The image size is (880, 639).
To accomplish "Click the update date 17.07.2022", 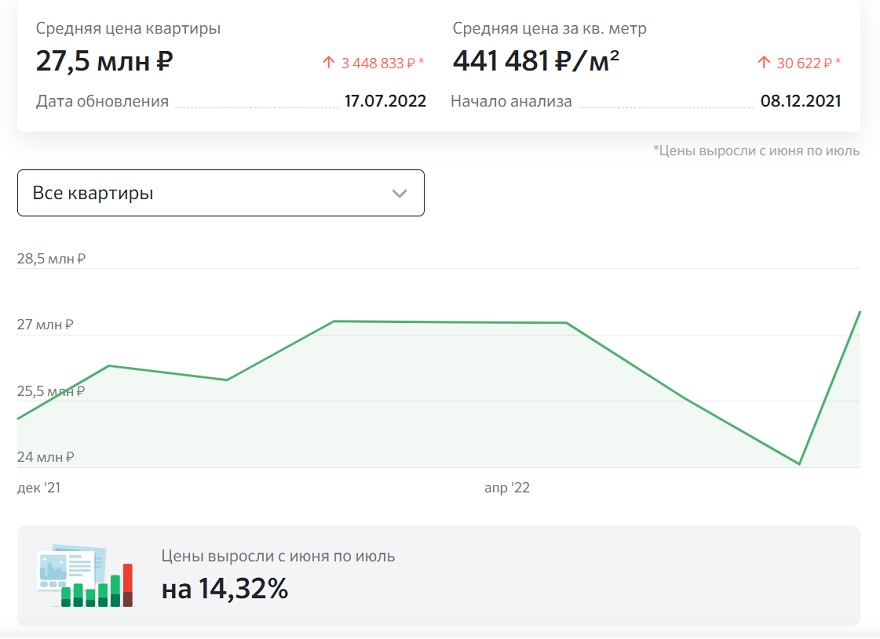I will 385,101.
